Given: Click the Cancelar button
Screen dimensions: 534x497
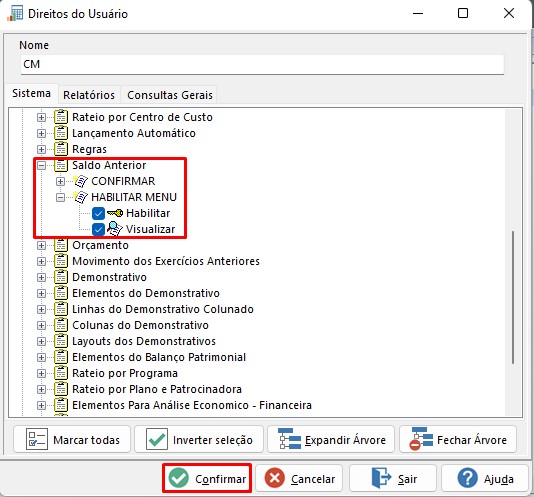Looking at the screenshot, I should [299, 478].
